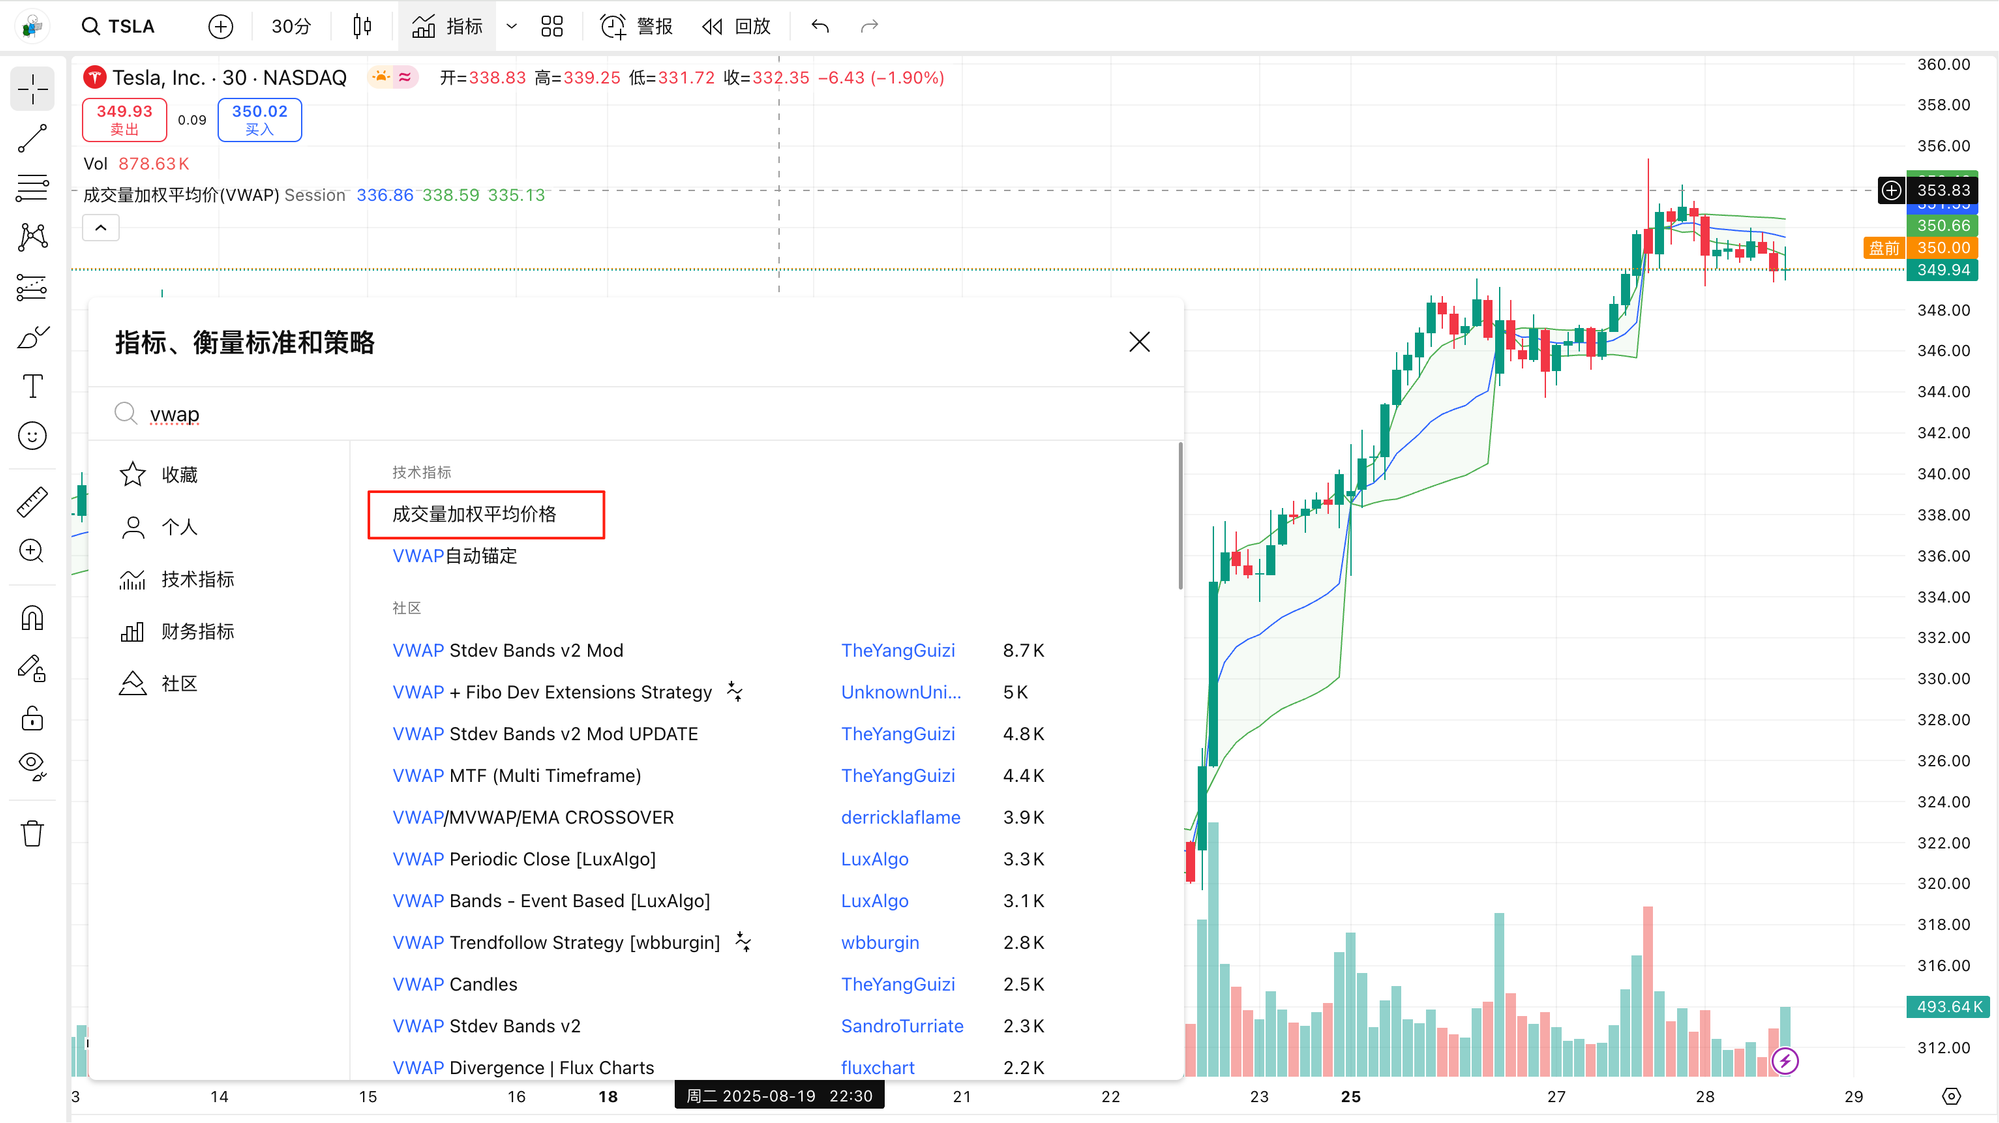
Task: Open the candlestick chart style icon
Action: point(362,26)
